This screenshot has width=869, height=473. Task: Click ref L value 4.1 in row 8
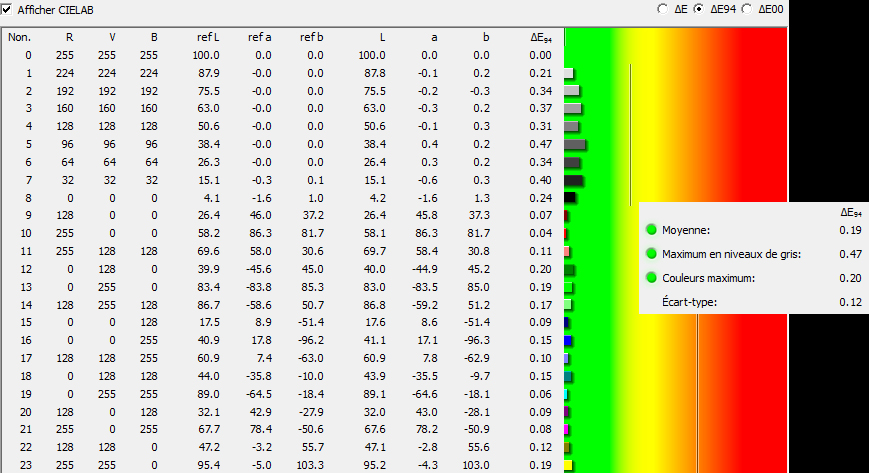coord(212,198)
